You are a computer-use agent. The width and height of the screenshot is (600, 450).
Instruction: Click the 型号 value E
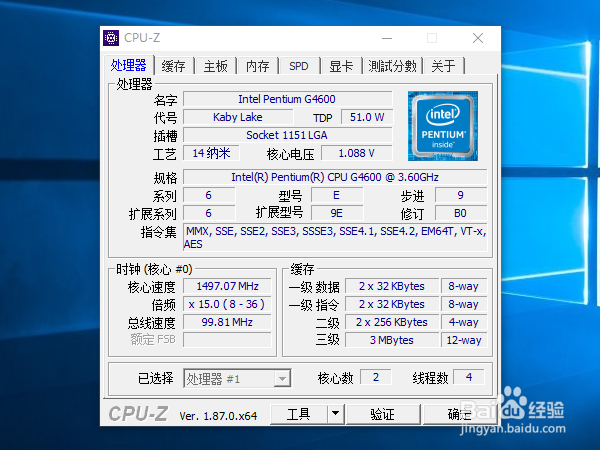coord(337,195)
